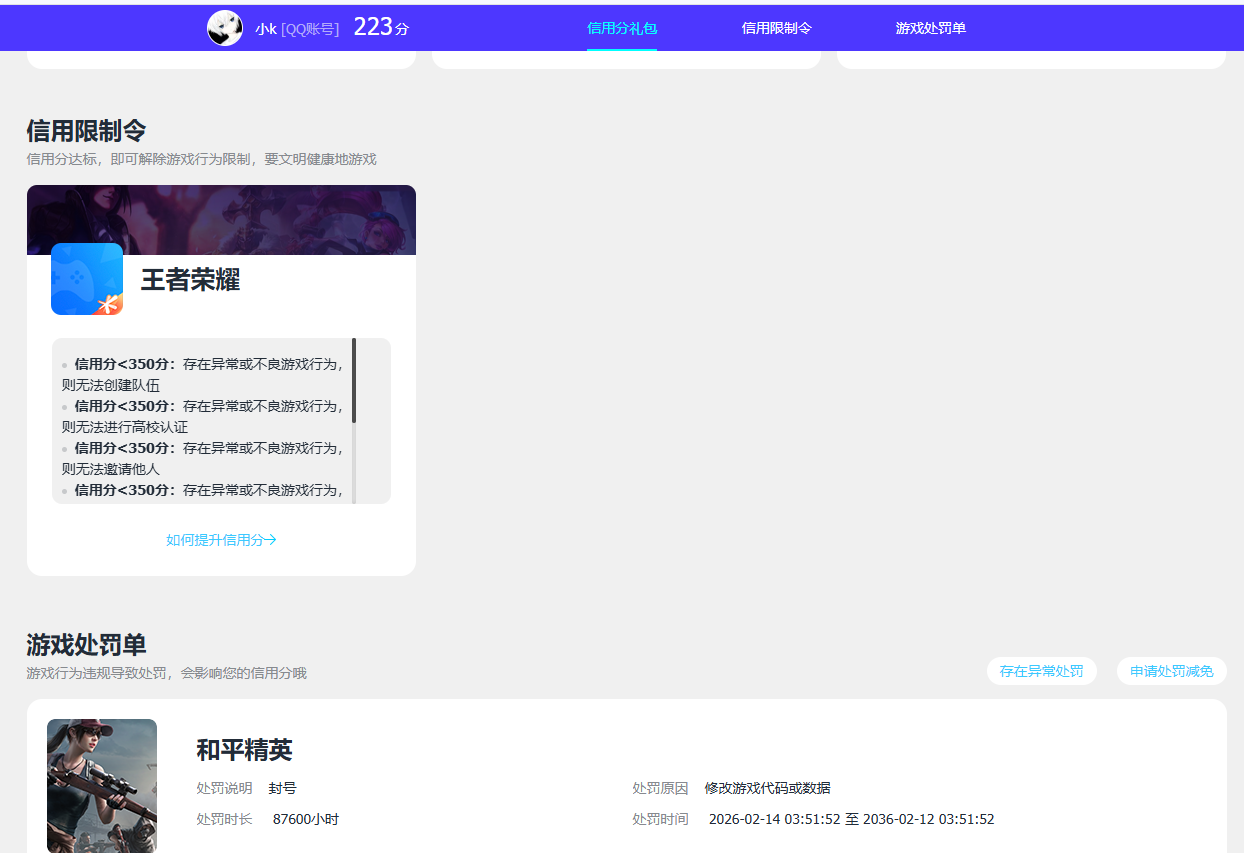
Task: Click the 223分 credit score text
Action: pyautogui.click(x=381, y=28)
